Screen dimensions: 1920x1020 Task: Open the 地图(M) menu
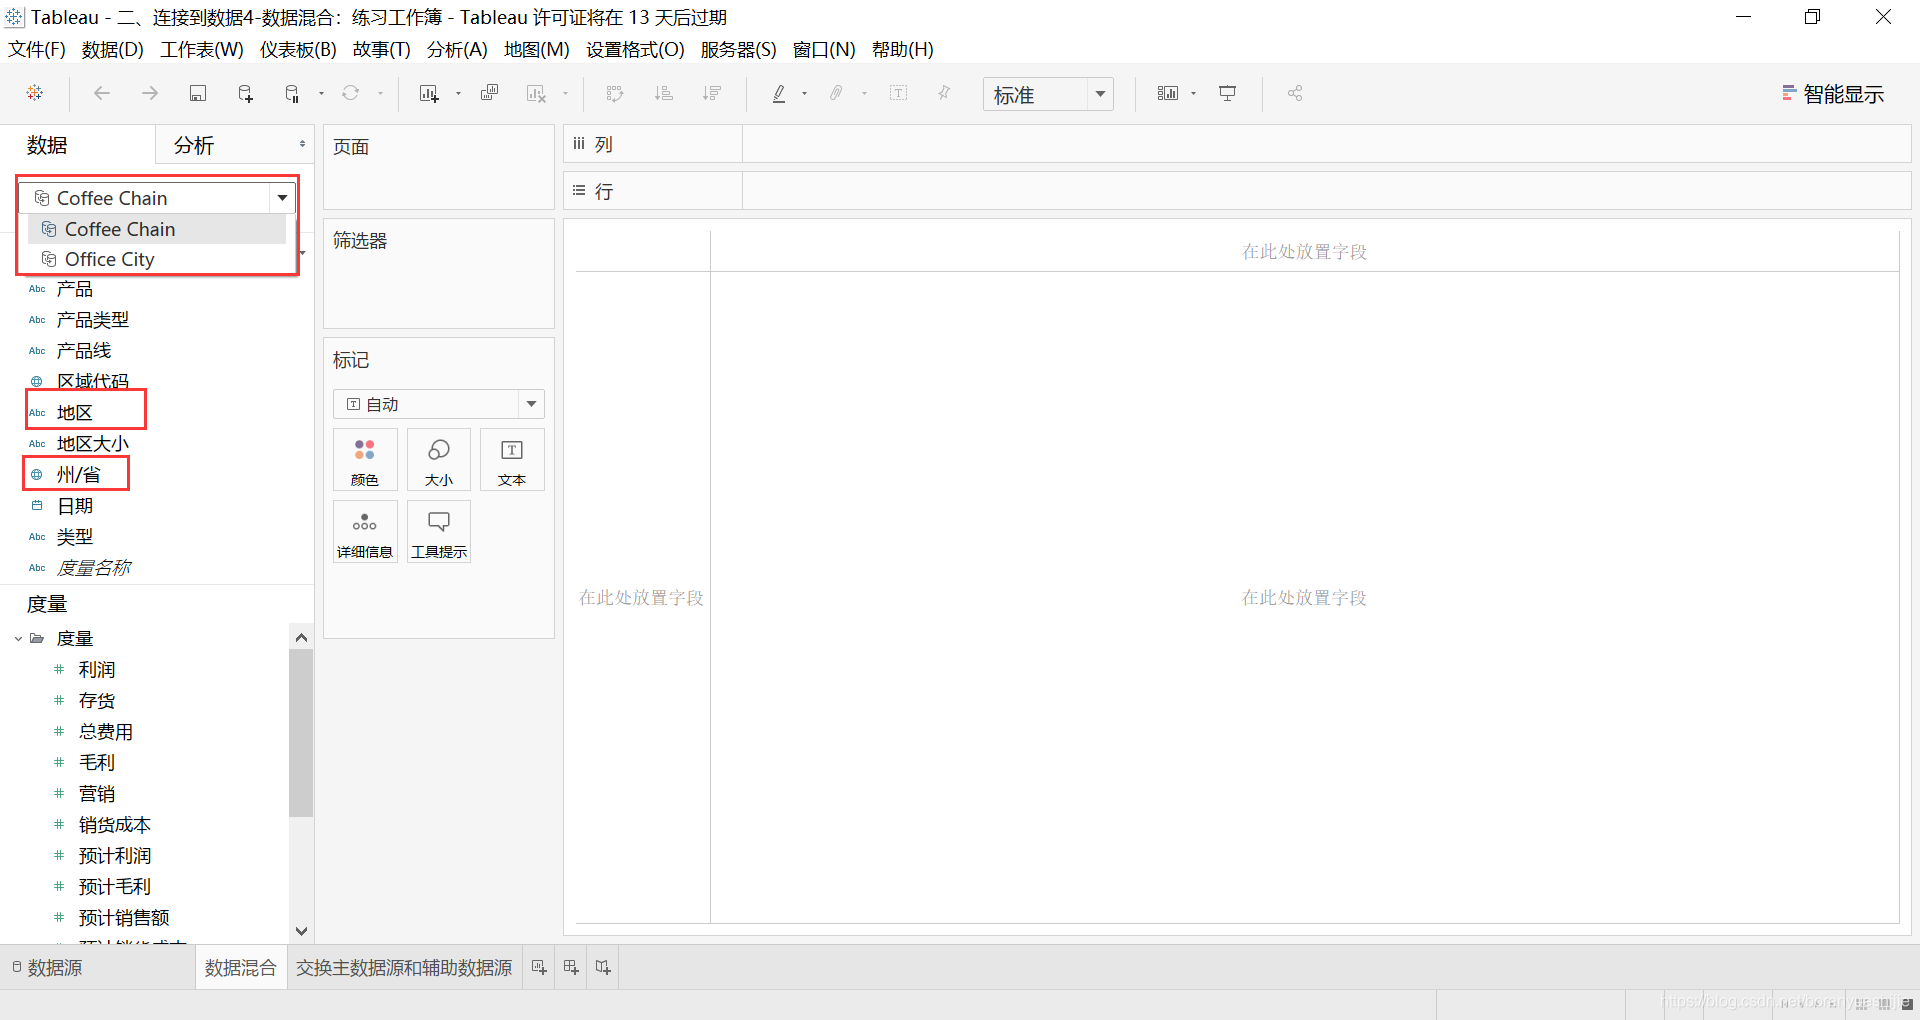[537, 49]
